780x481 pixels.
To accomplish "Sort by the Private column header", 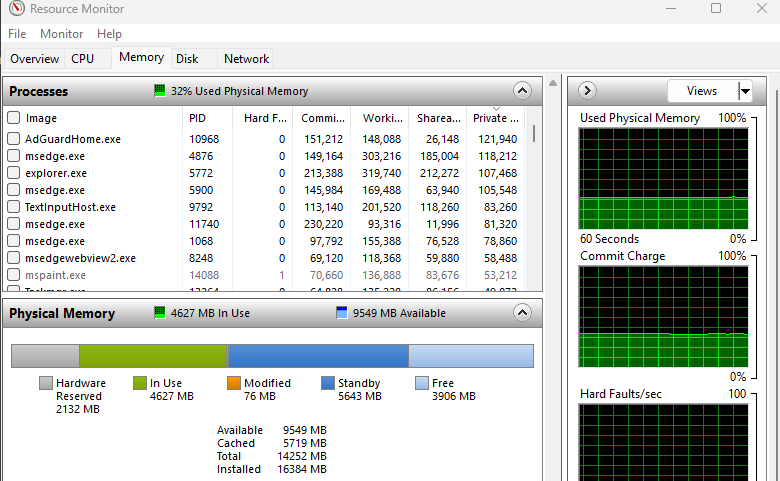I will point(495,118).
